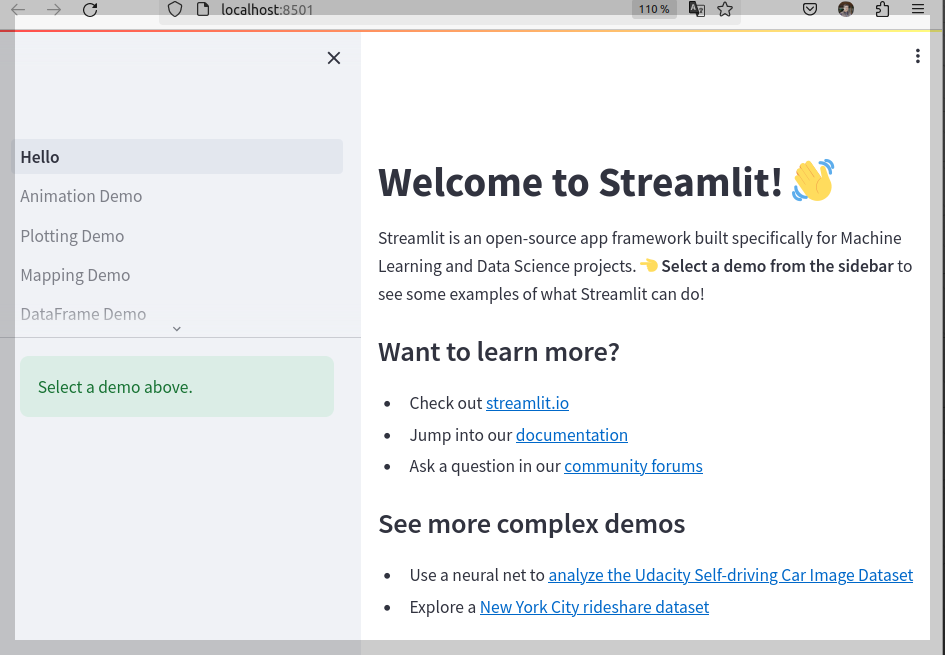Open the Plotting Demo page
Viewport: 945px width, 655px height.
(x=72, y=236)
